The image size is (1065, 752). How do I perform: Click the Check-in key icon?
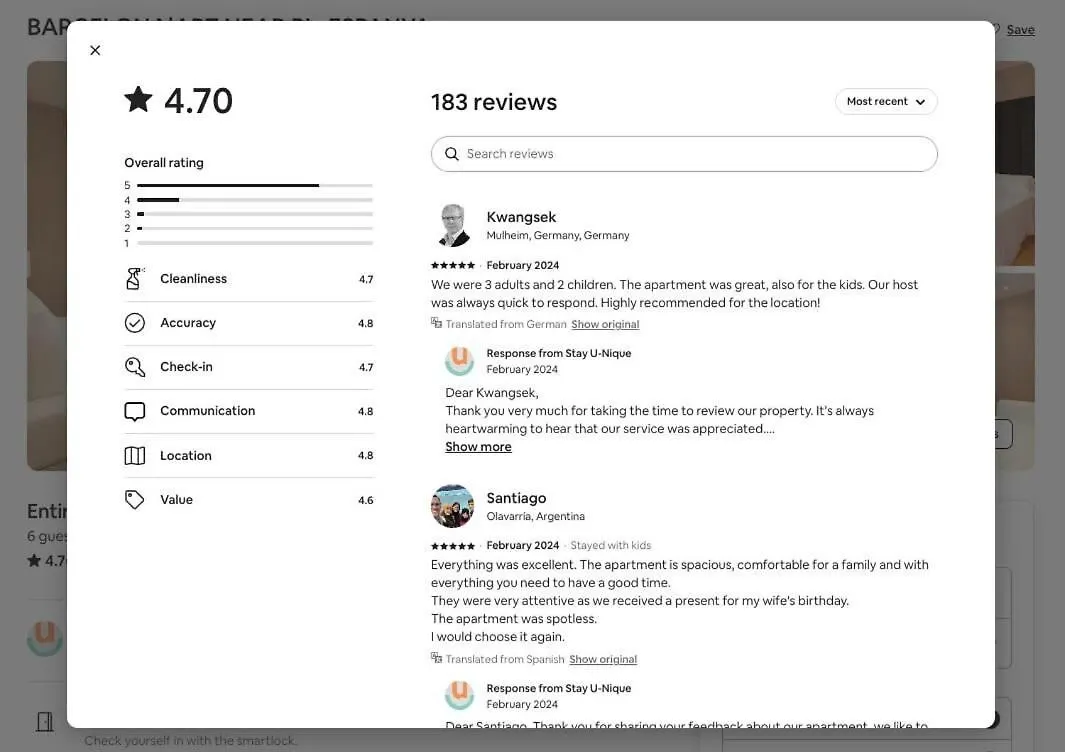134,367
